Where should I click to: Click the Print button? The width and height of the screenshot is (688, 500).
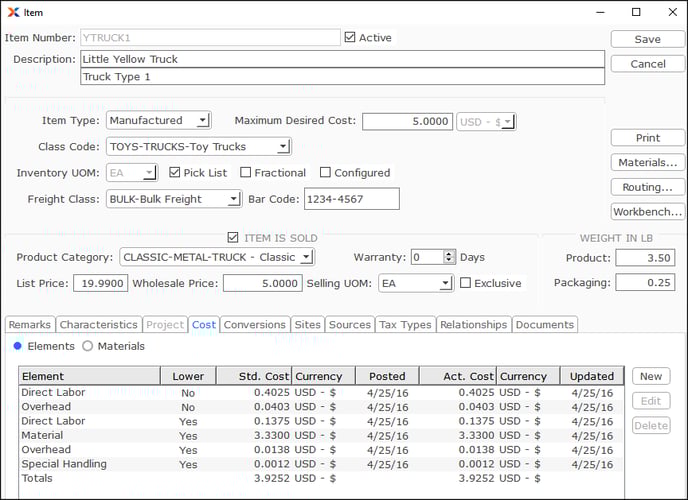pos(648,138)
